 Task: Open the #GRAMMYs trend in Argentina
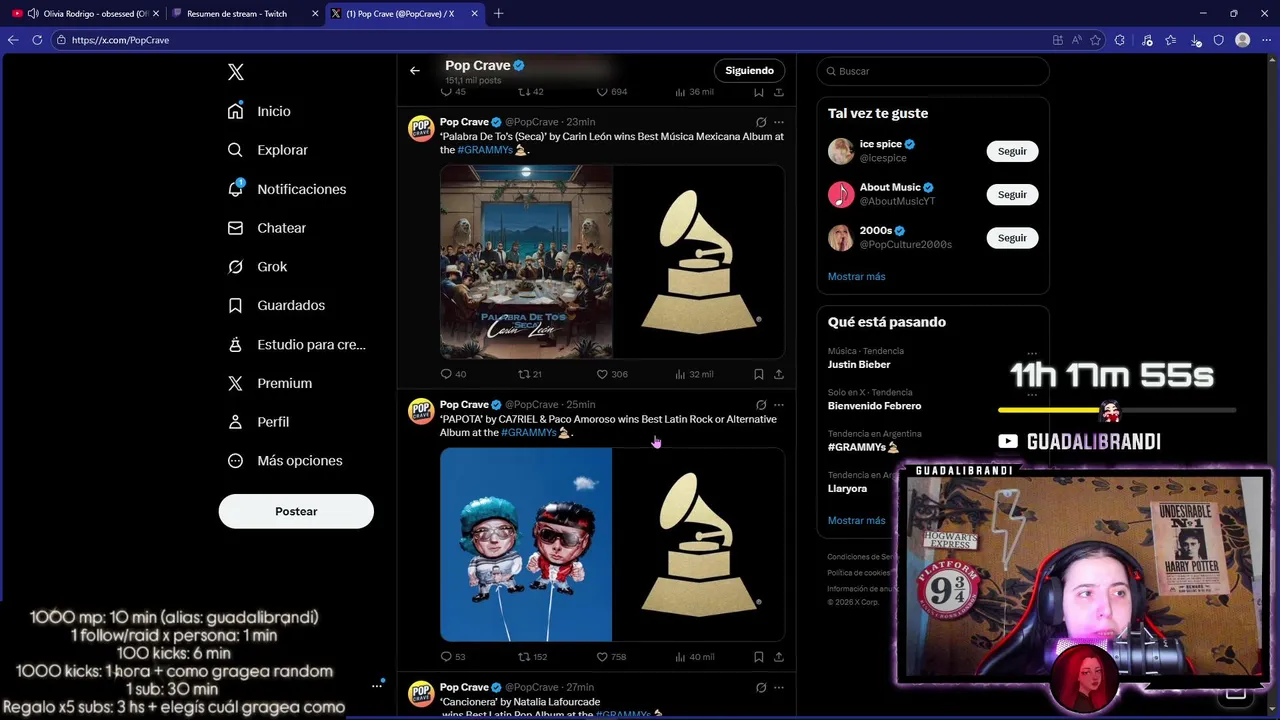coord(863,447)
